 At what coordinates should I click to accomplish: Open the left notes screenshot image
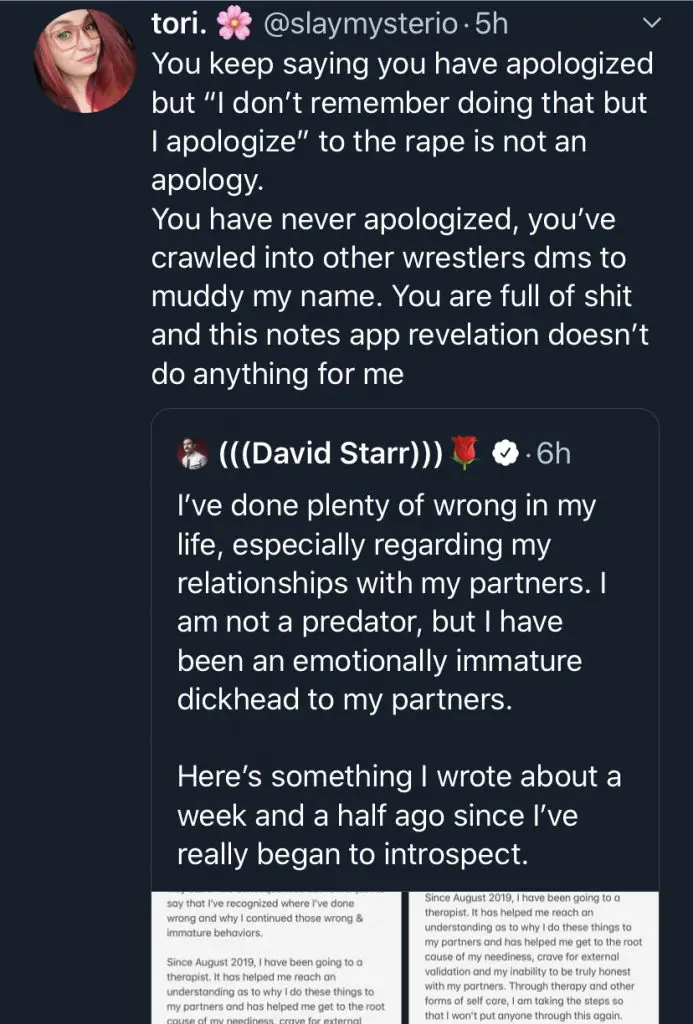[275, 957]
